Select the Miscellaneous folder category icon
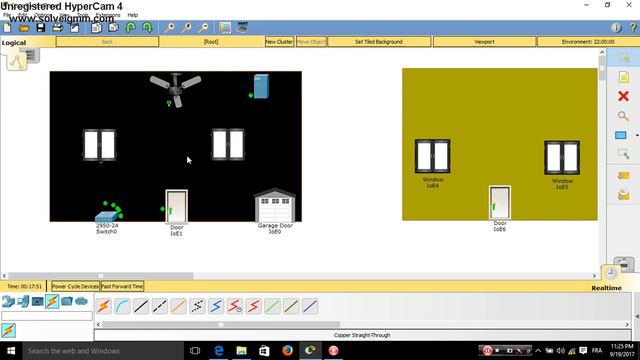The image size is (640, 360). tap(67, 302)
